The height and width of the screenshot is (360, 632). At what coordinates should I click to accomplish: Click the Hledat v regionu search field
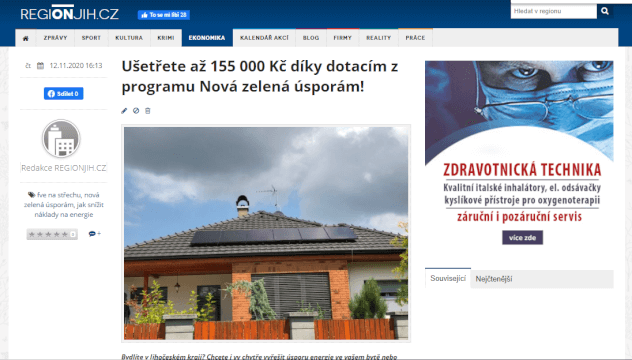553,11
